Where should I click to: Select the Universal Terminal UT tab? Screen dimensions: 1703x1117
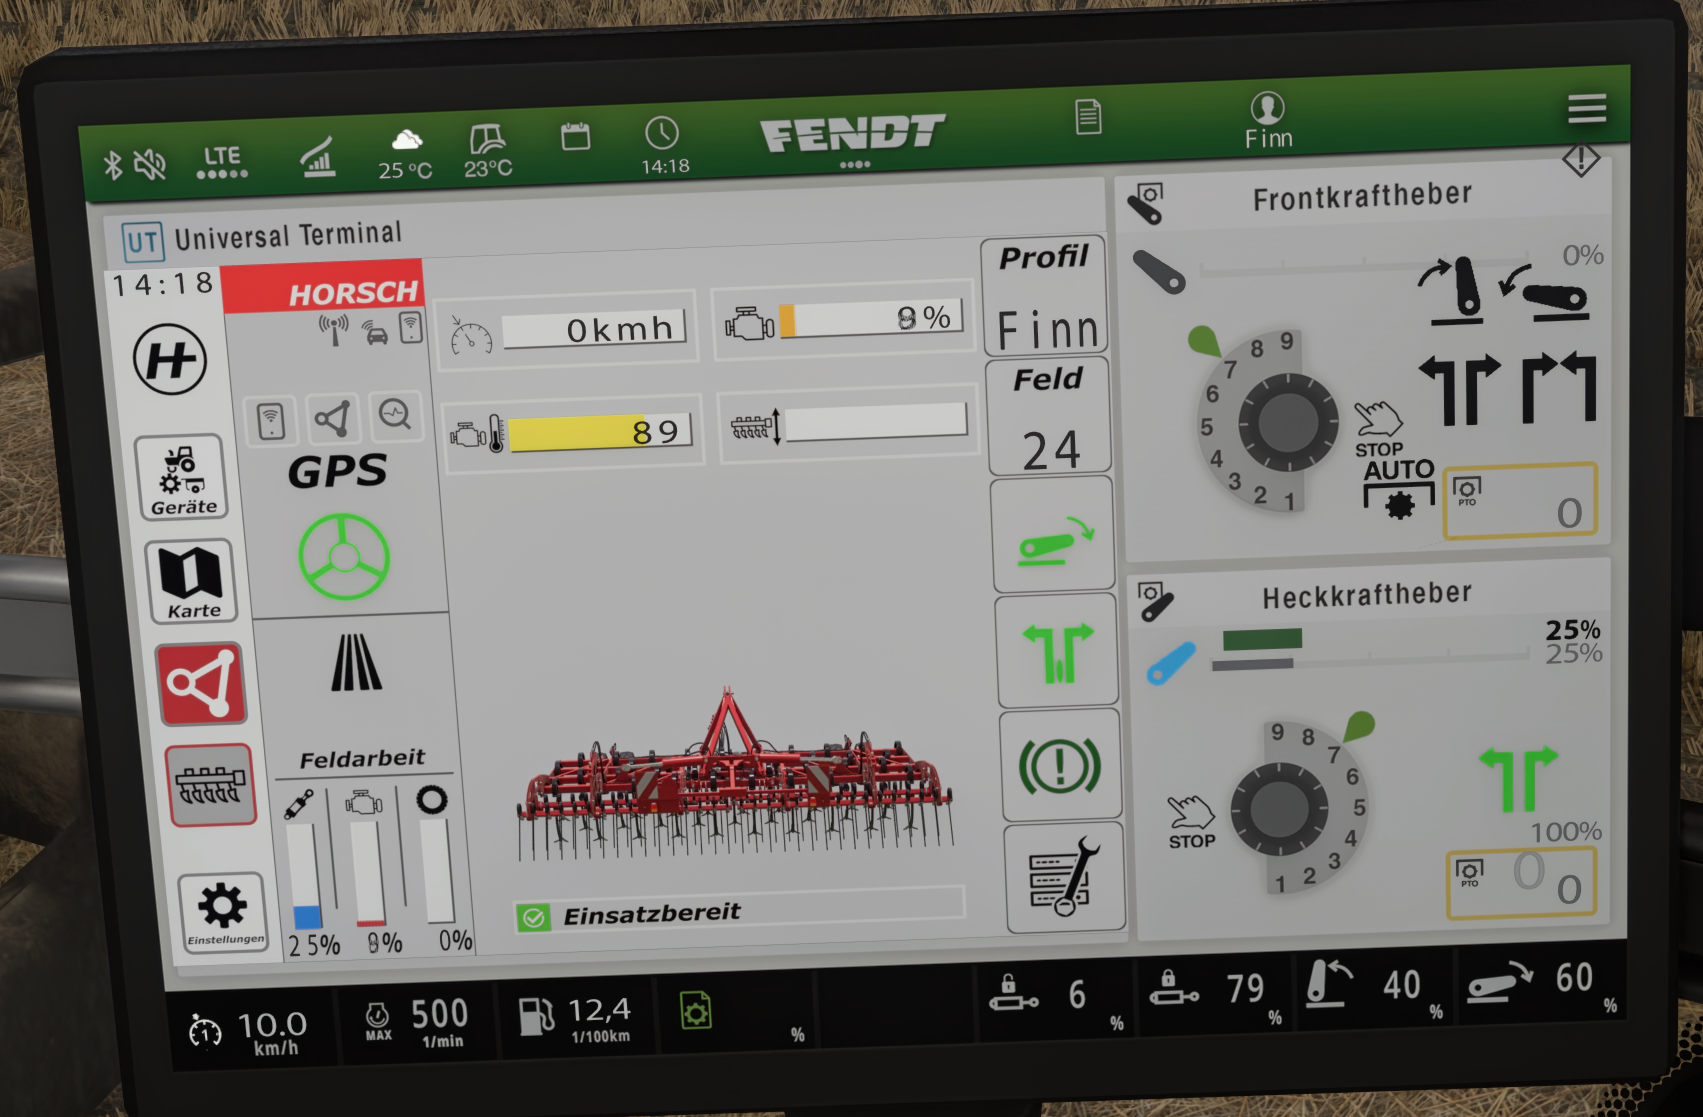pos(262,238)
